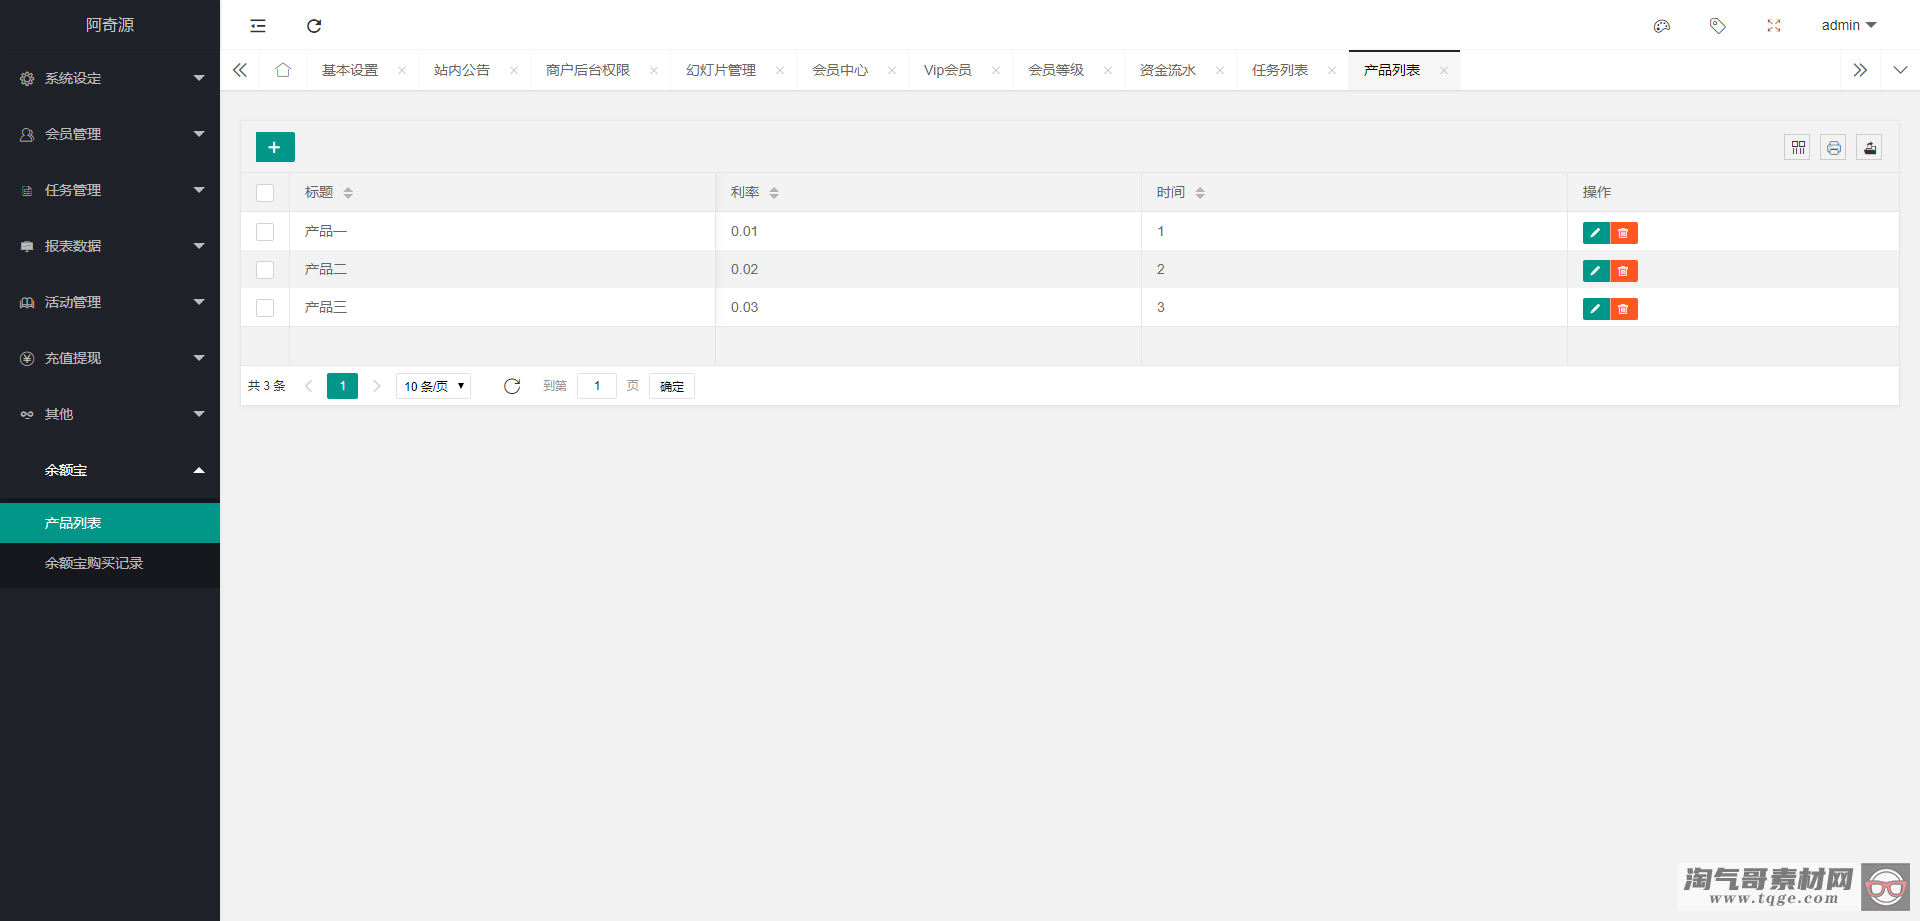Switch to the 任务列表 tab
This screenshot has height=921, width=1920.
point(1280,70)
